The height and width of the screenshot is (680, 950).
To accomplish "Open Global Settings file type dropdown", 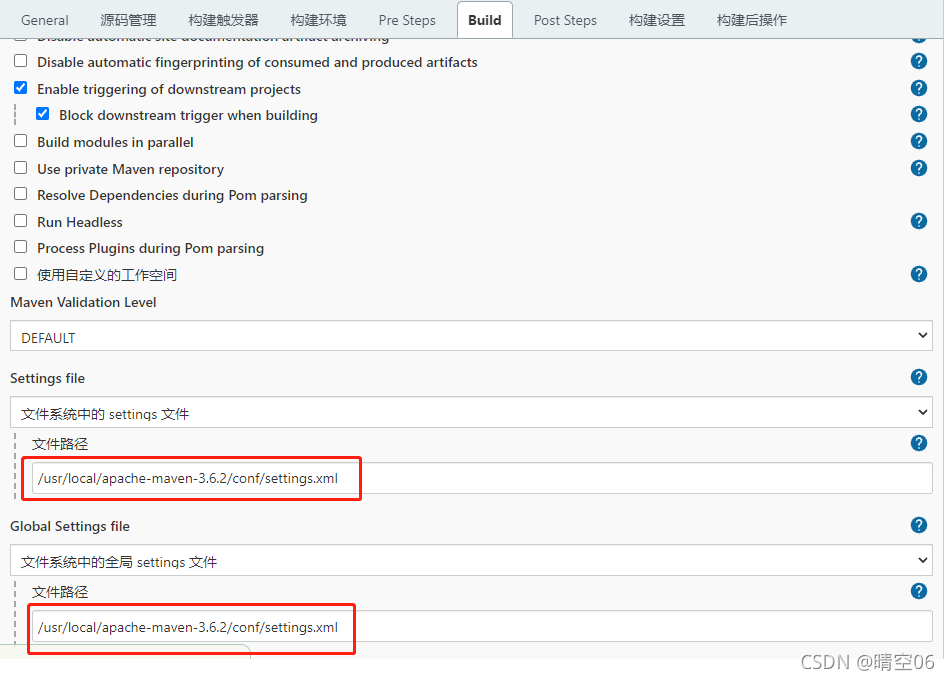I will pyautogui.click(x=471, y=561).
